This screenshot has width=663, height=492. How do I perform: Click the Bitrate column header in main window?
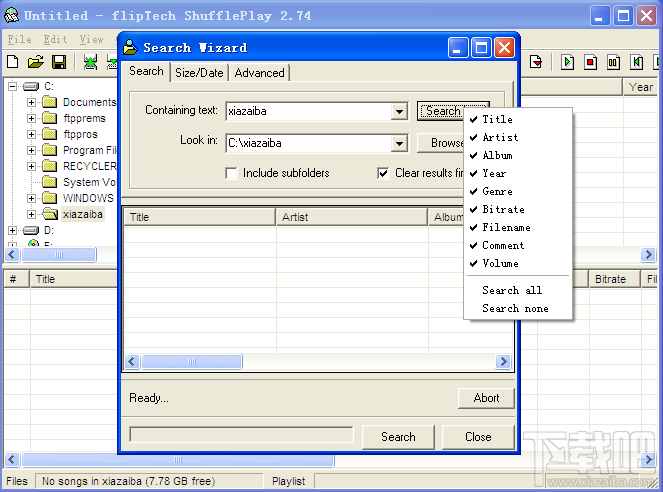(x=614, y=279)
